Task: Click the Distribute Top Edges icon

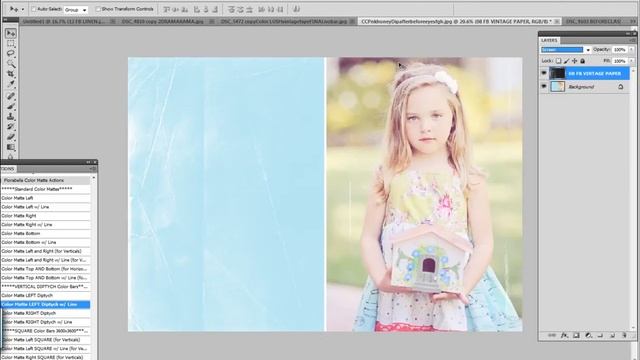Action: click(x=231, y=9)
